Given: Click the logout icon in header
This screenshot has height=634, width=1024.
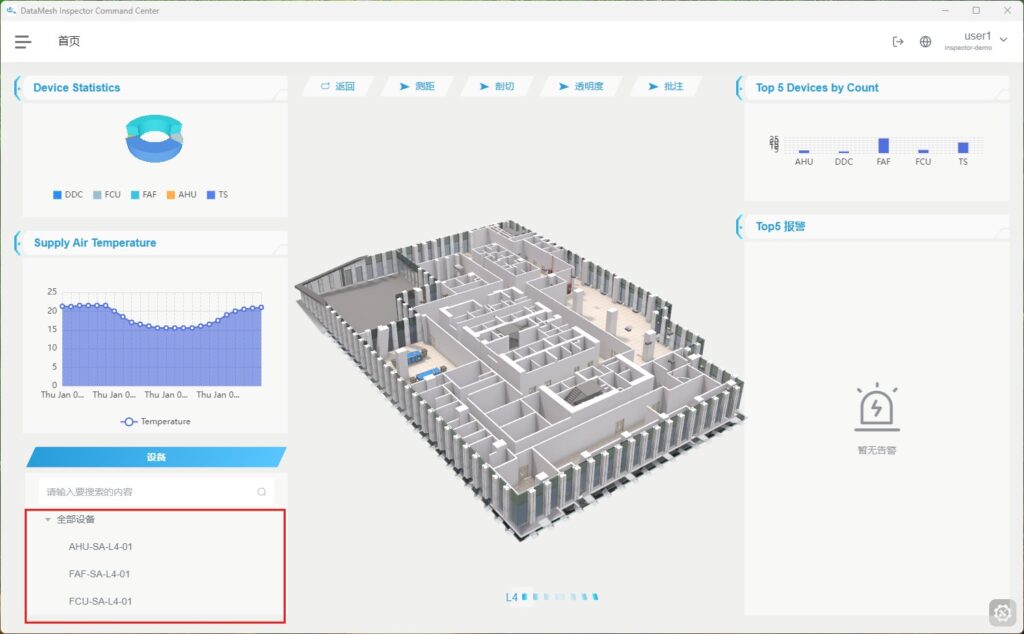Looking at the screenshot, I should tap(897, 42).
